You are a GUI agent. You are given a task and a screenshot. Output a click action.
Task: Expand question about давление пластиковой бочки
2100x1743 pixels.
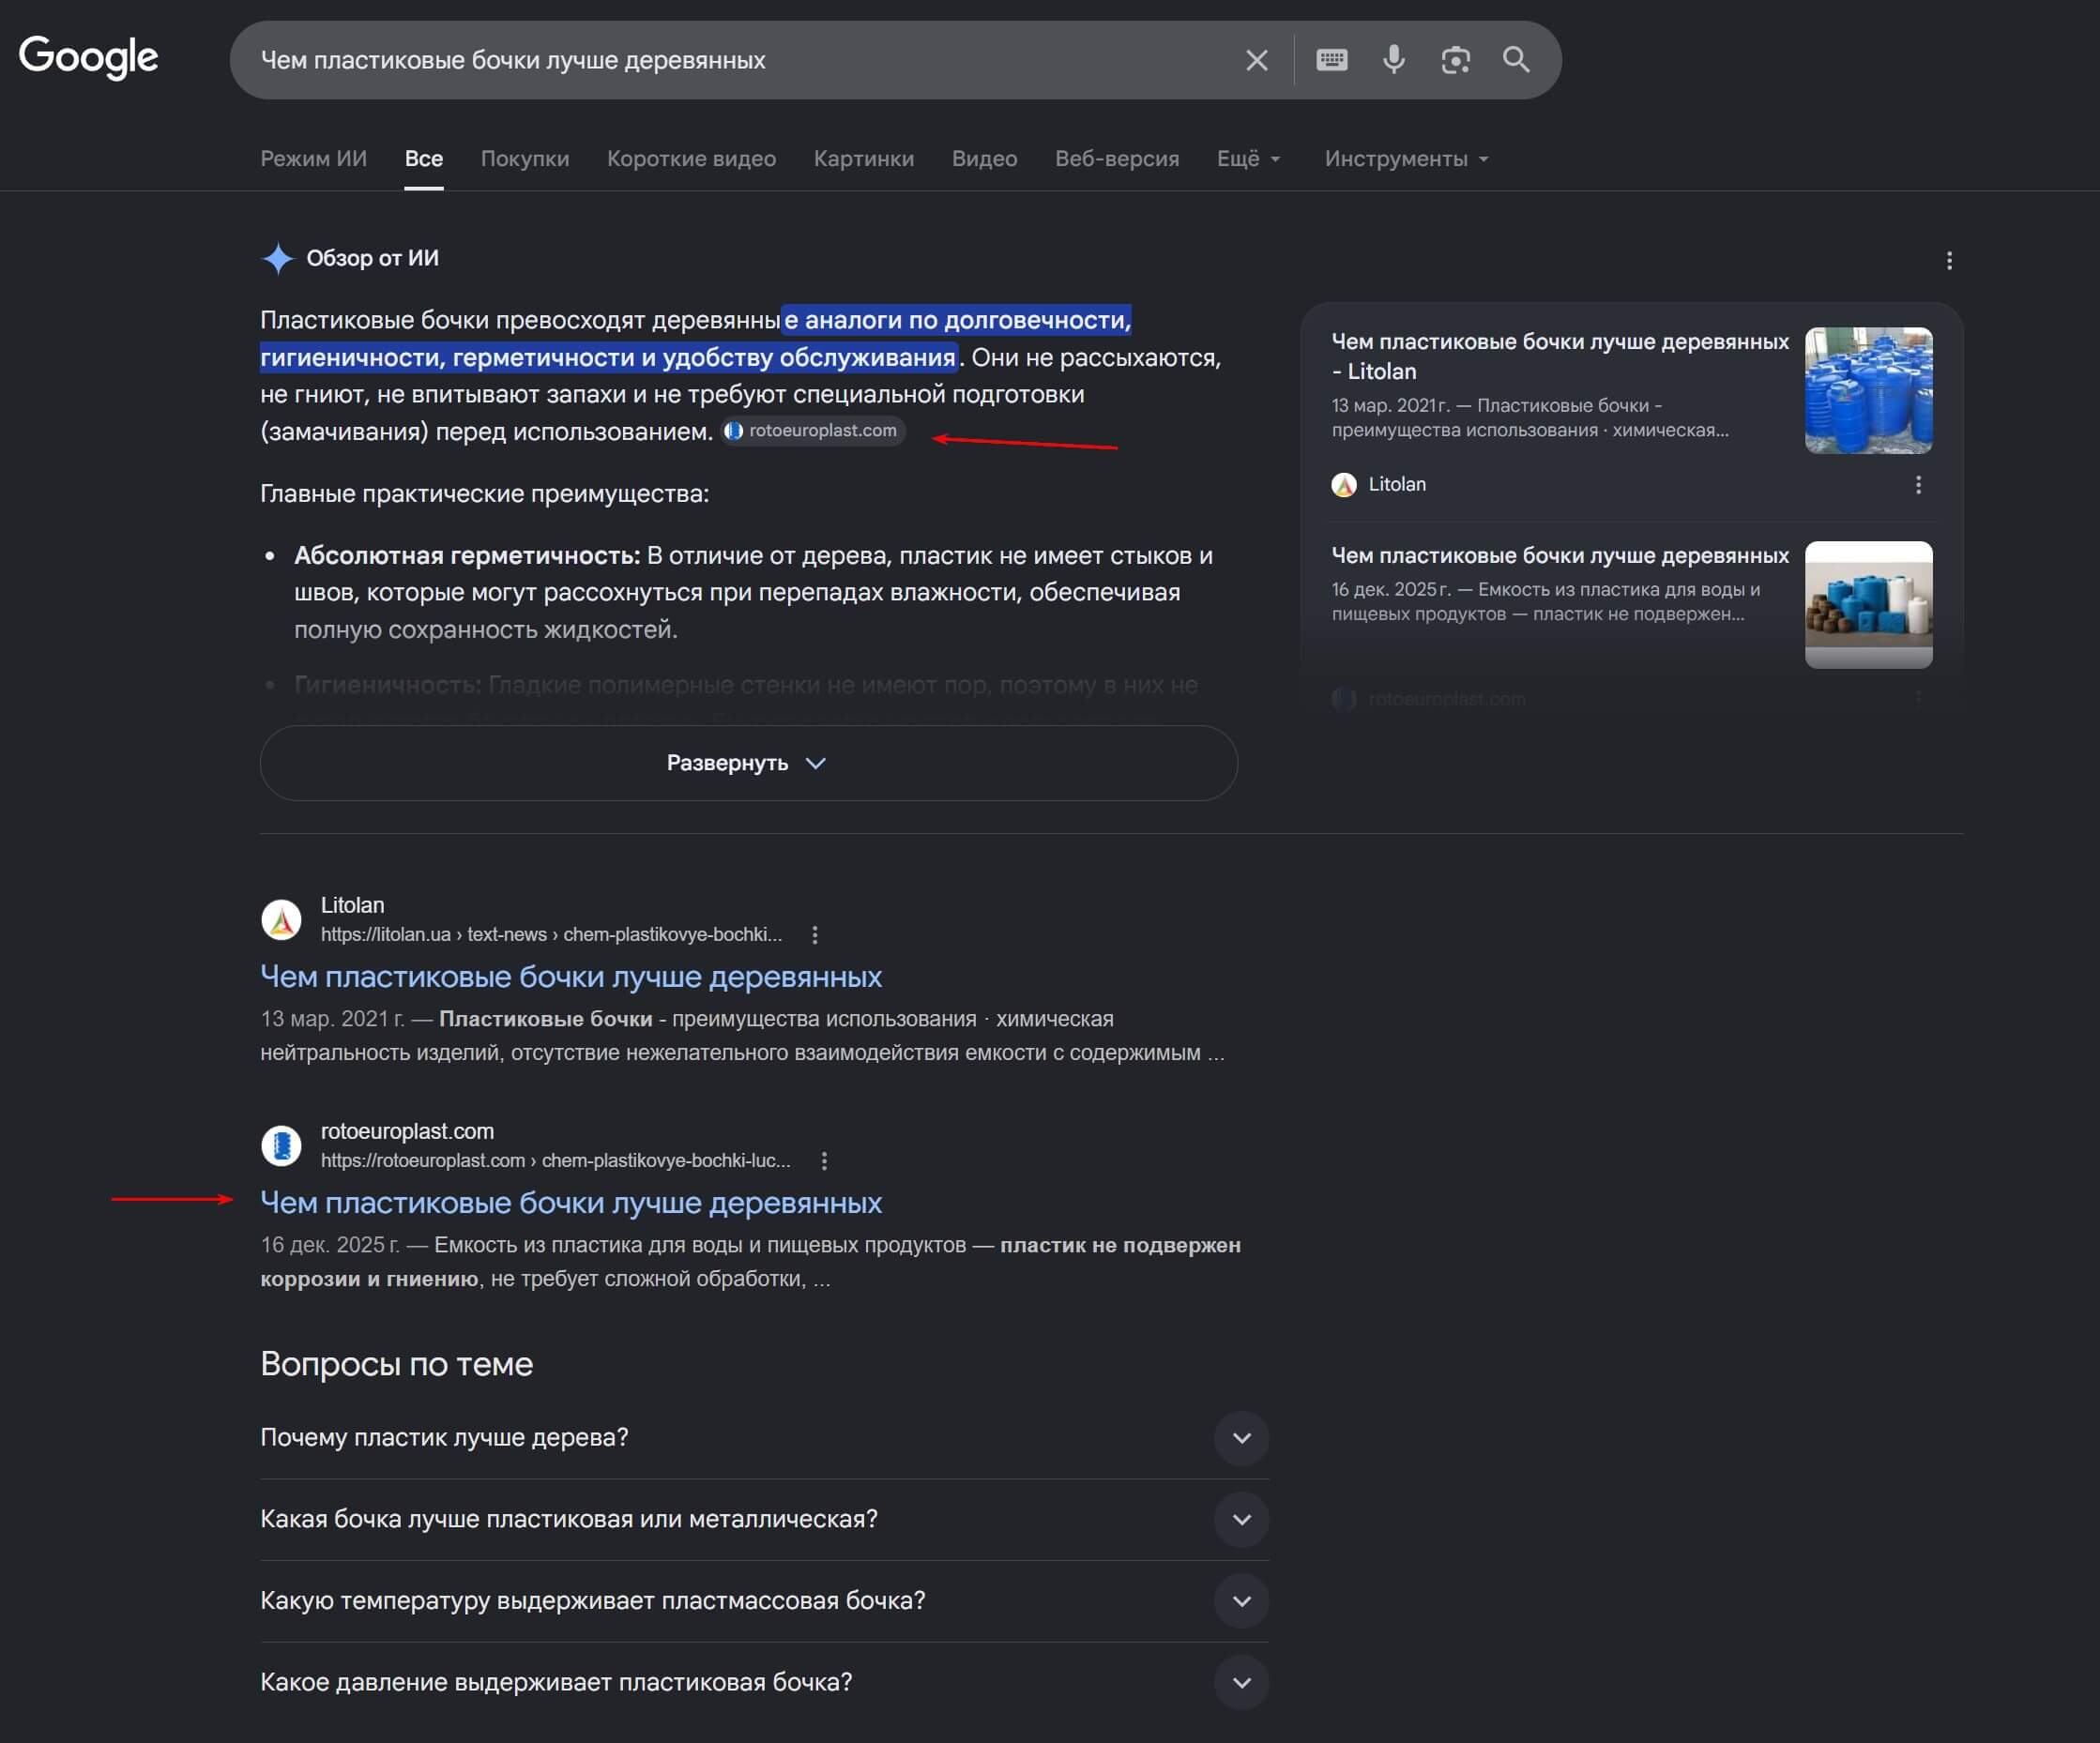click(765, 1683)
